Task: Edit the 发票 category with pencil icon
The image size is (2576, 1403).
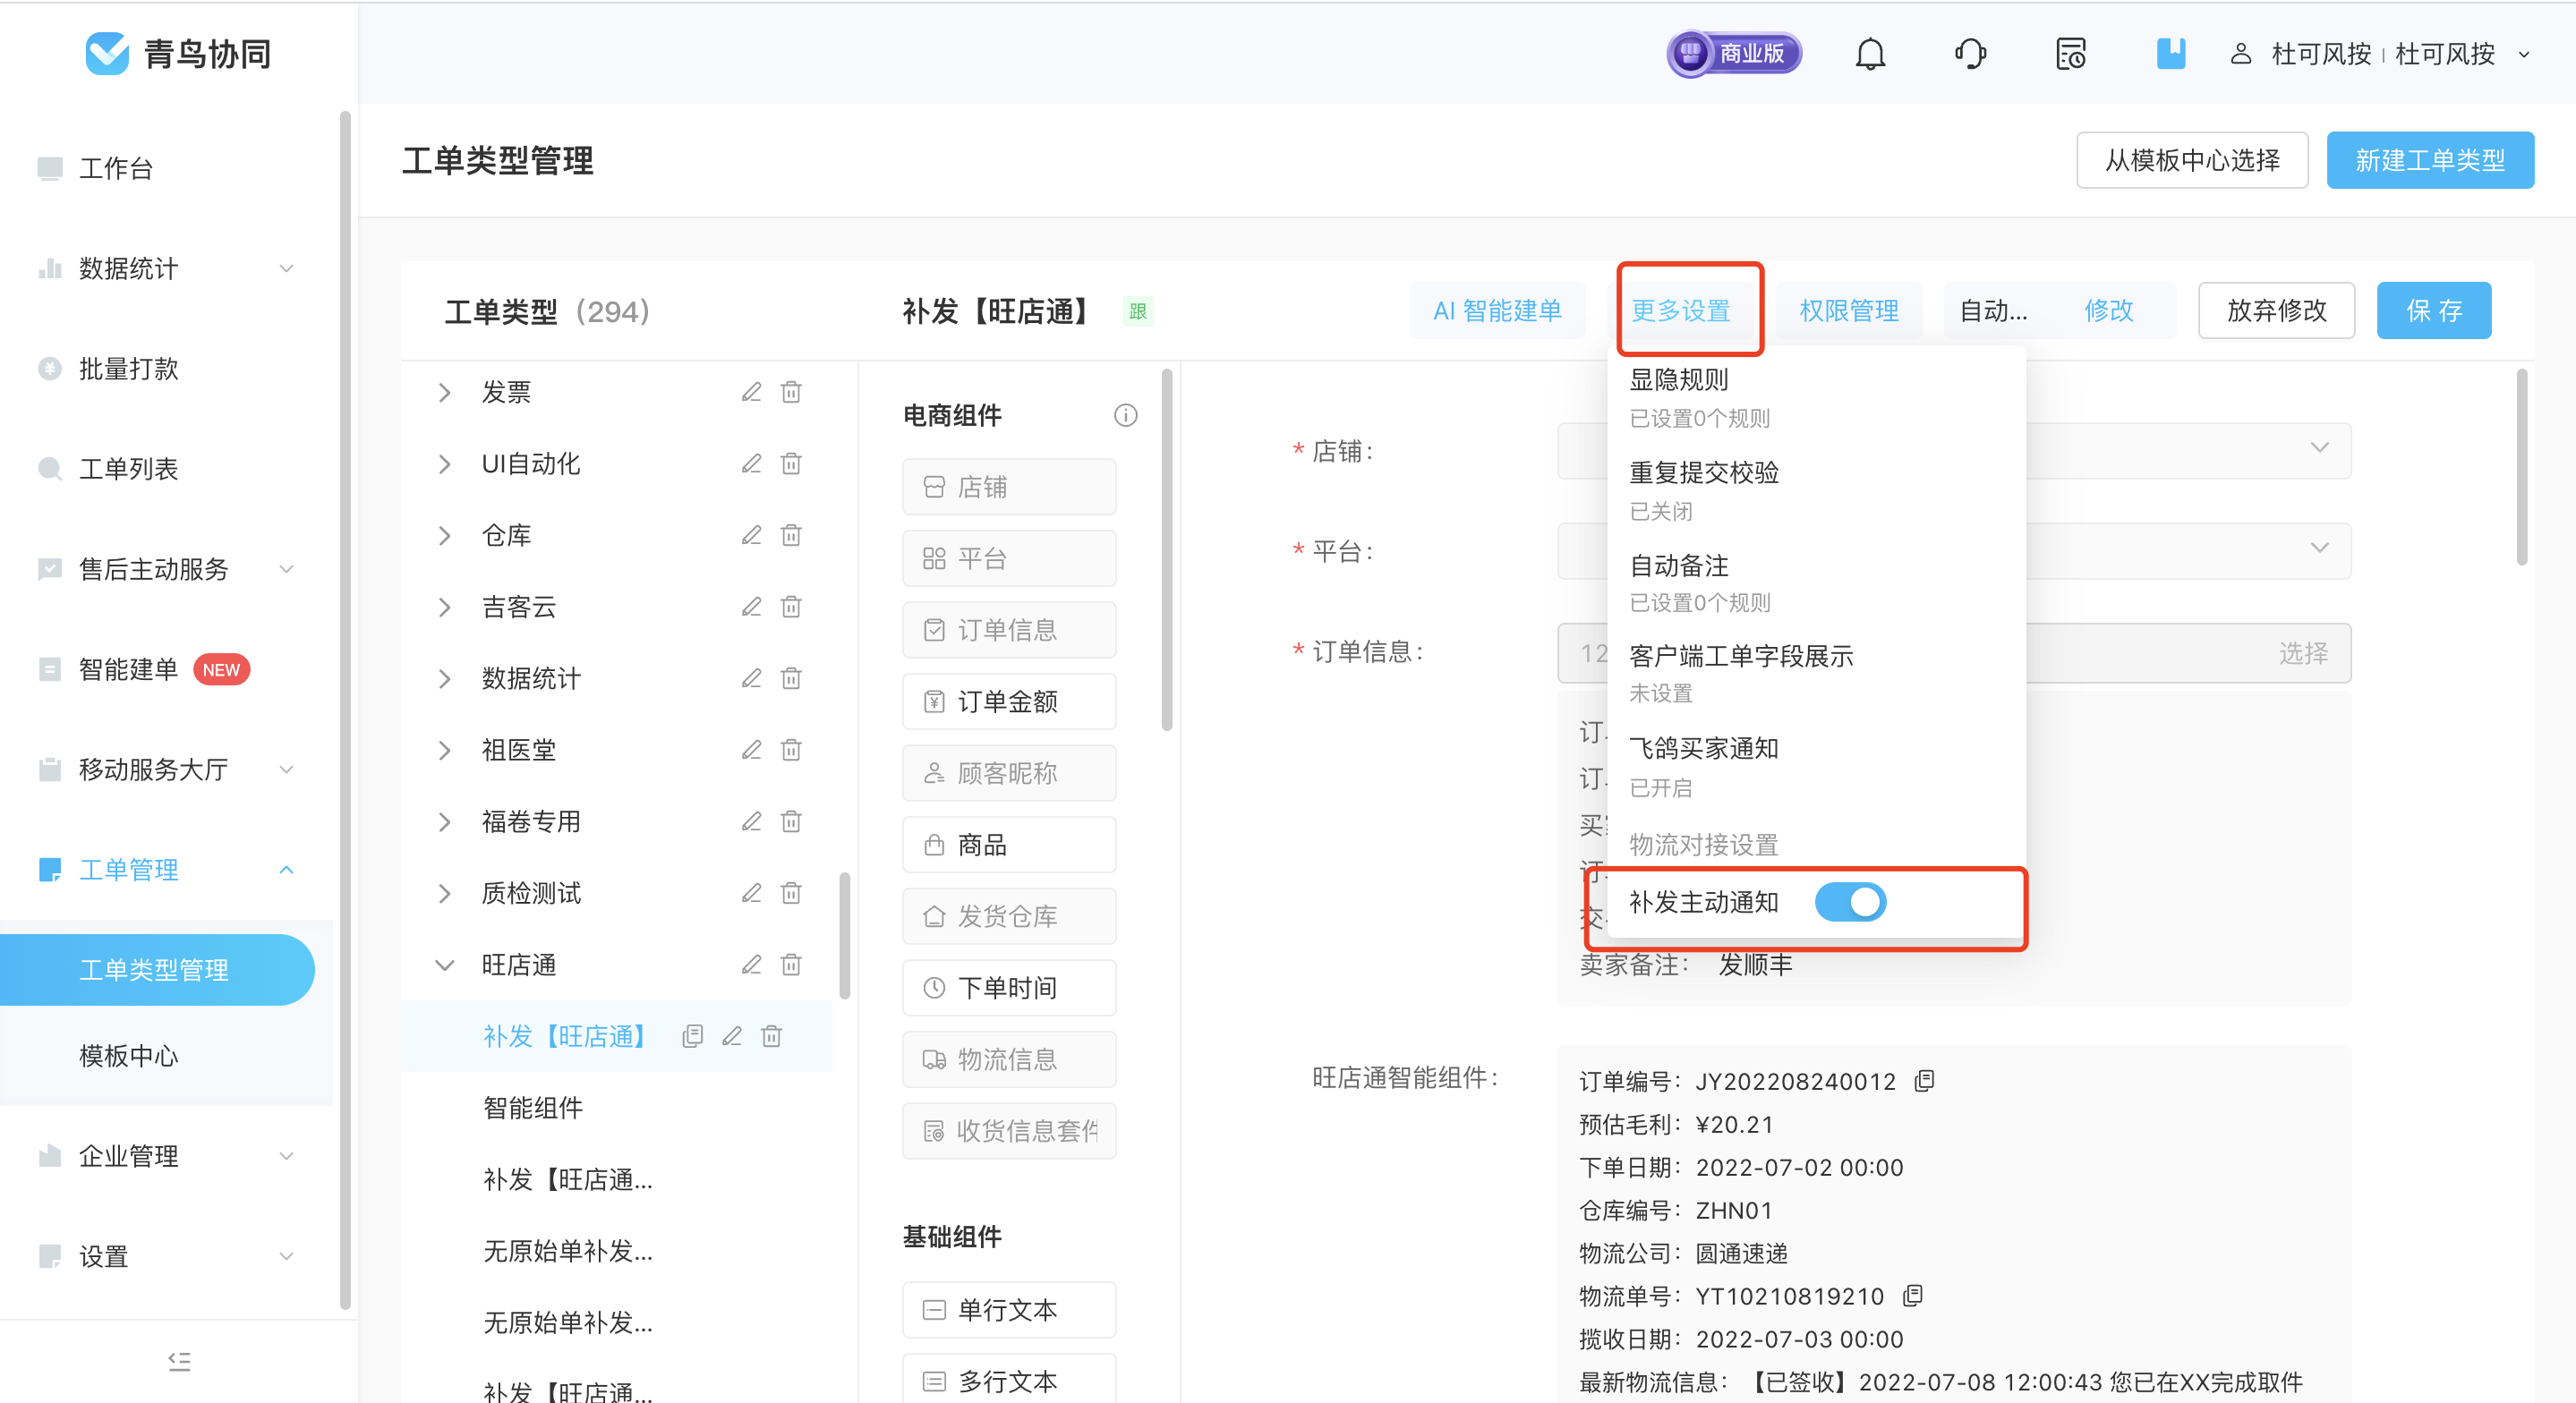Action: (x=751, y=392)
